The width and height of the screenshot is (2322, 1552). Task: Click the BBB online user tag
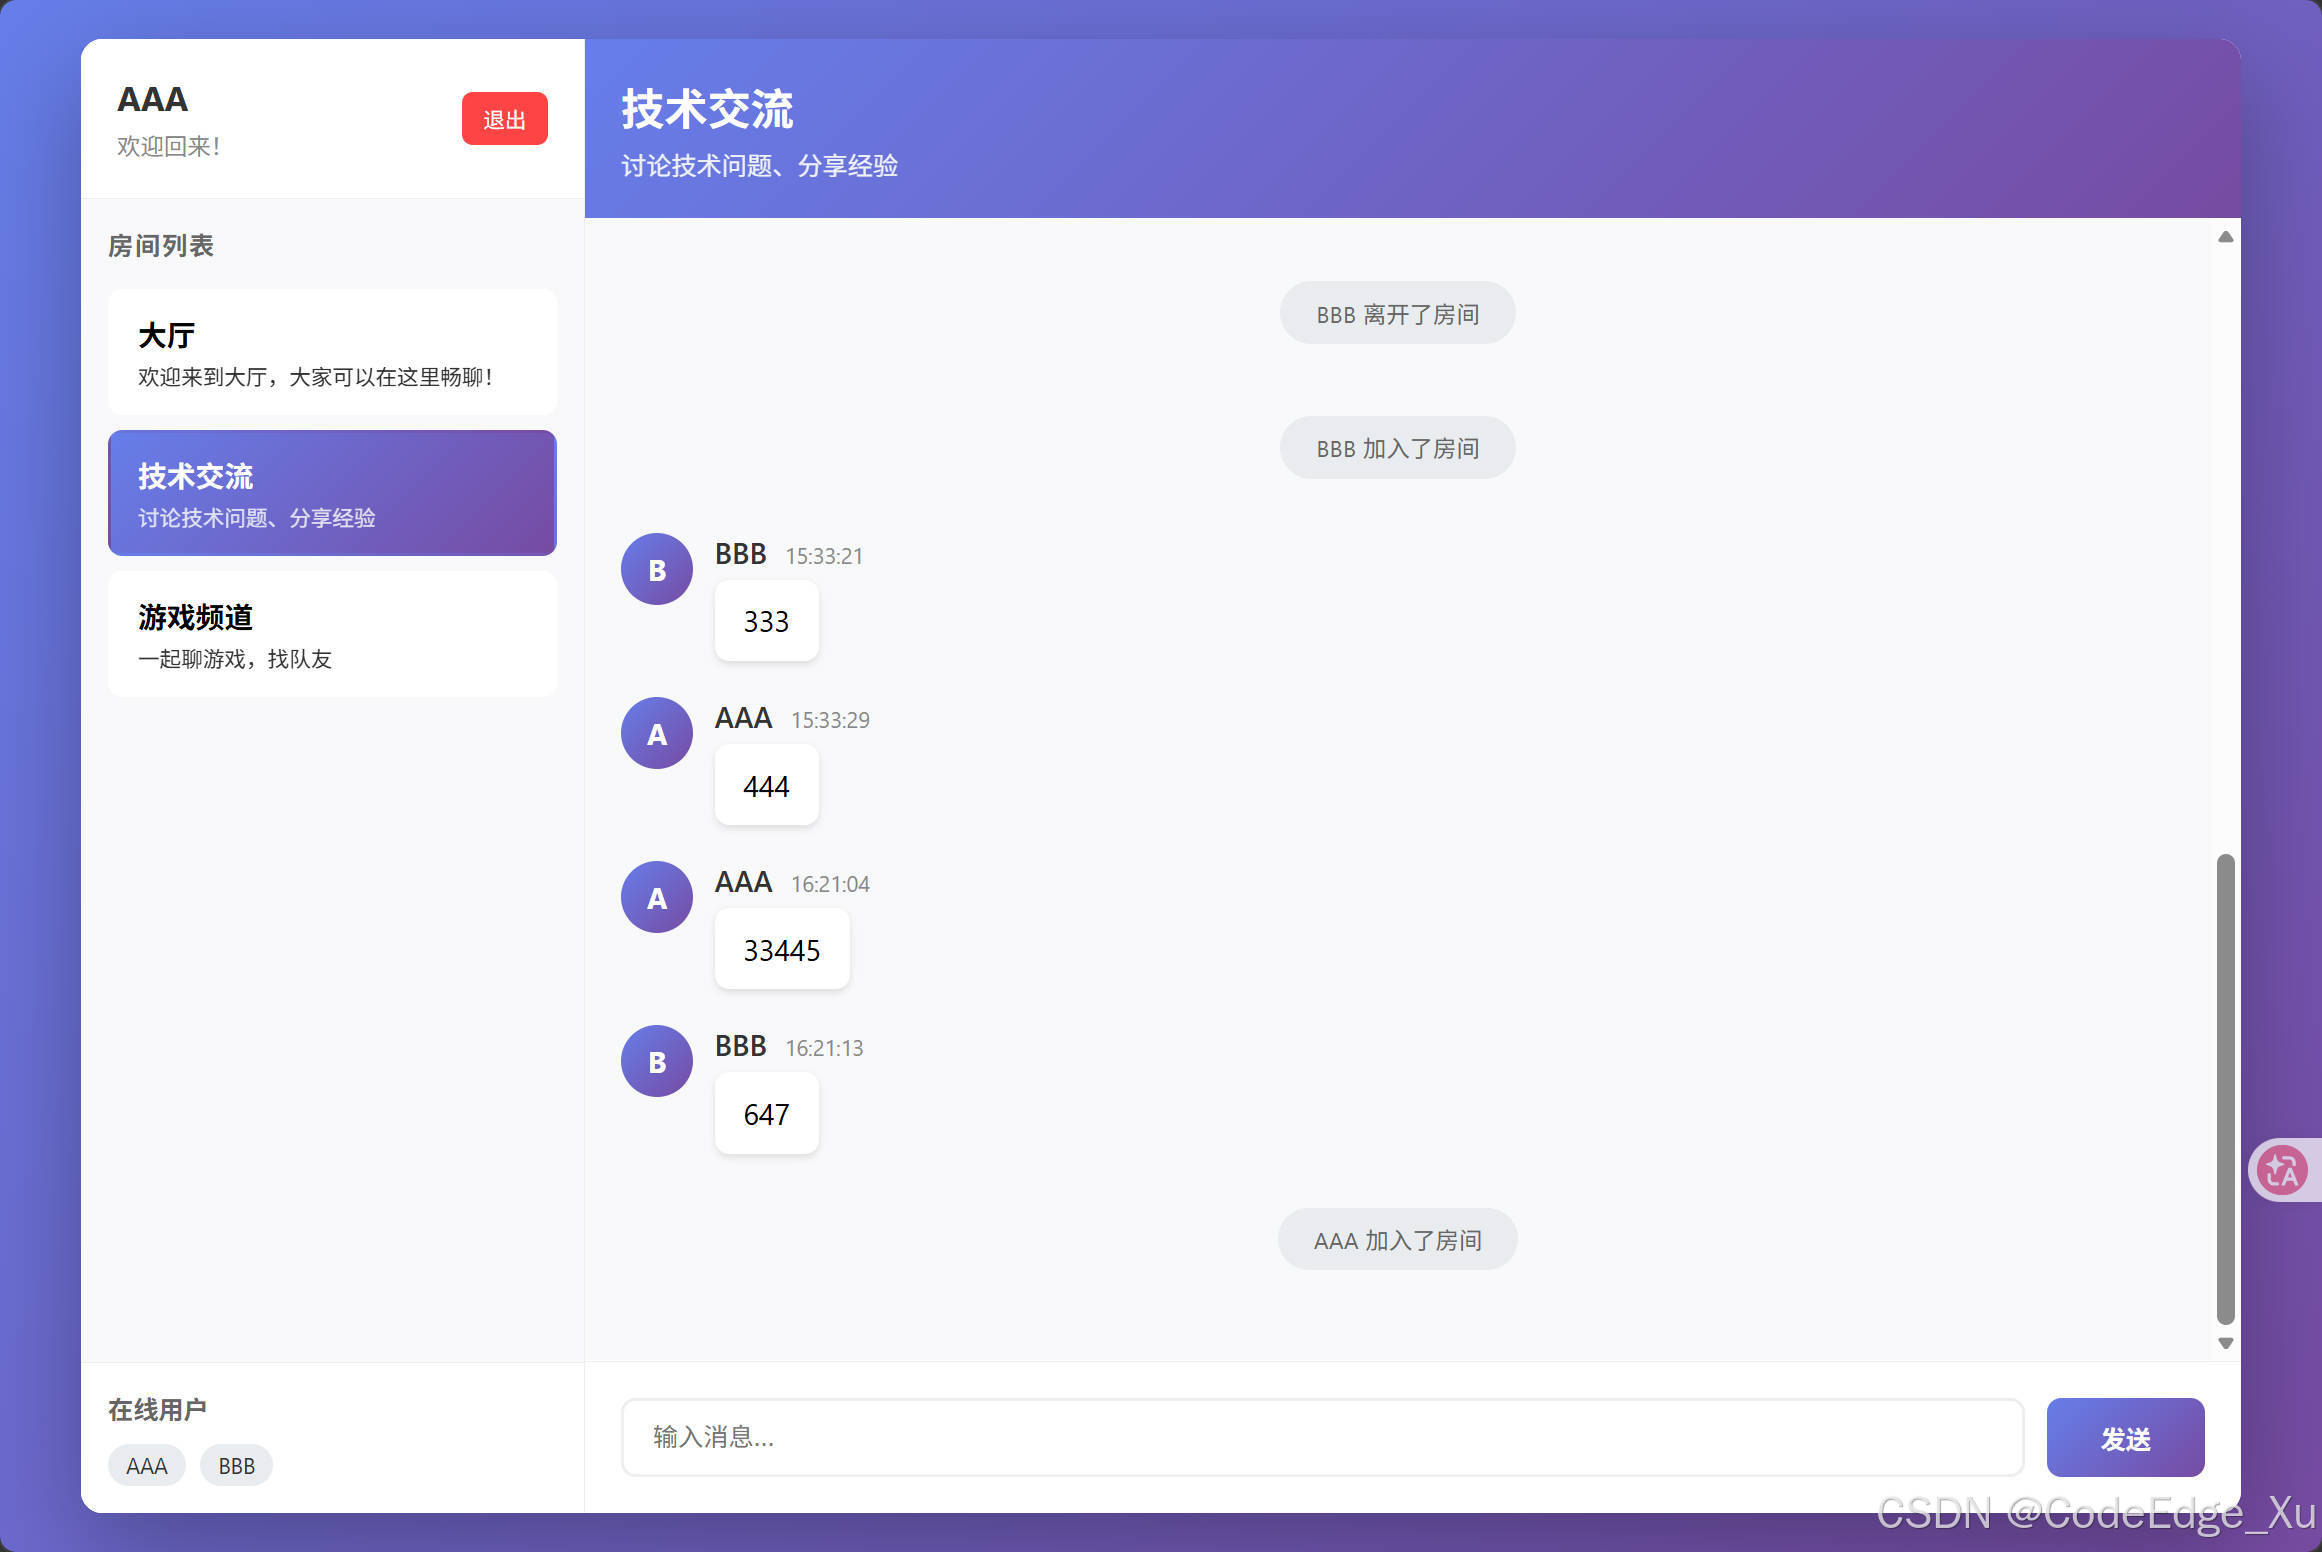coord(237,1465)
